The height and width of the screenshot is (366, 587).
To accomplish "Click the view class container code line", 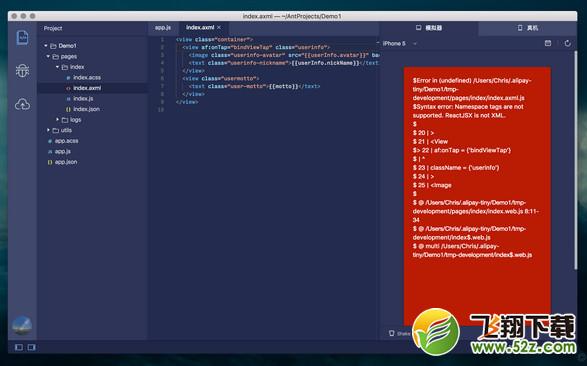I will [x=215, y=39].
